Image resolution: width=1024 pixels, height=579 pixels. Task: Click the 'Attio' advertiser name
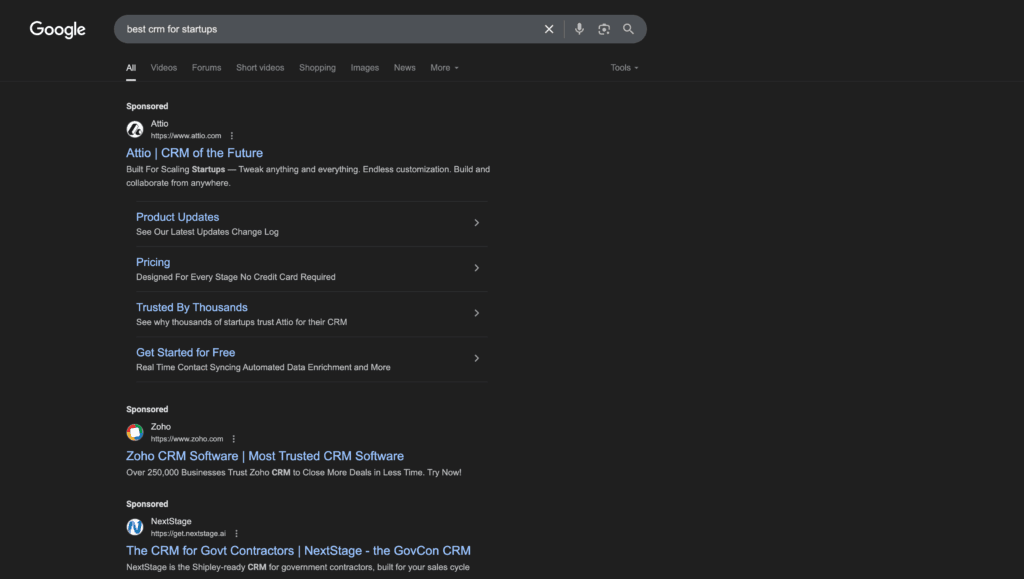[x=159, y=123]
